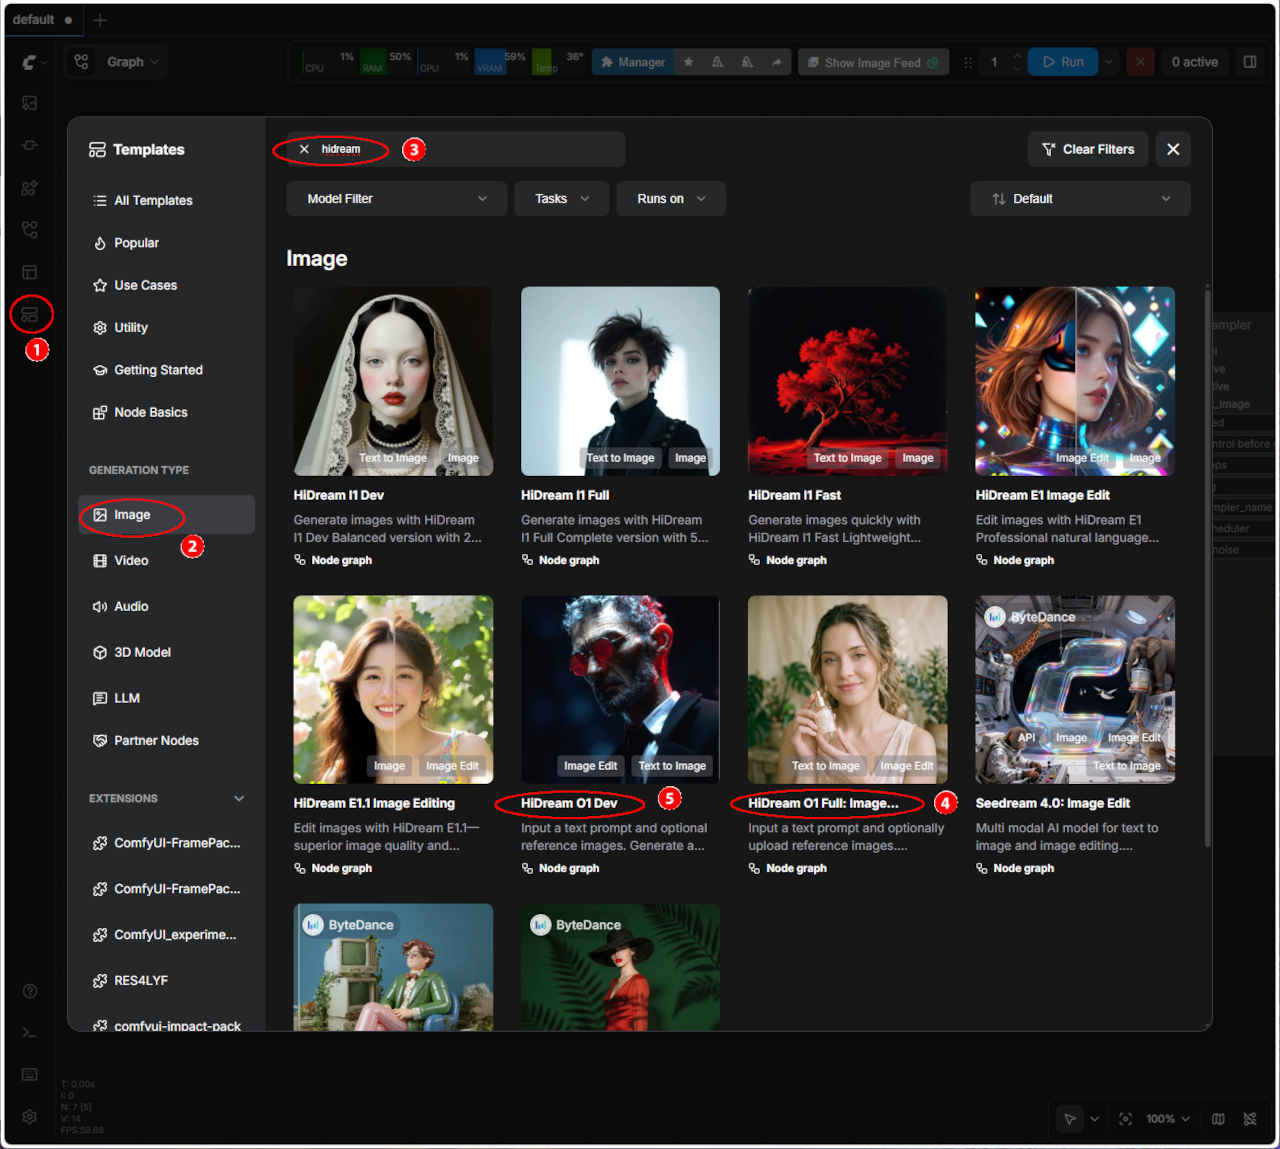The width and height of the screenshot is (1280, 1149).
Task: Open the assets icon at sidebar top
Action: pyautogui.click(x=30, y=103)
